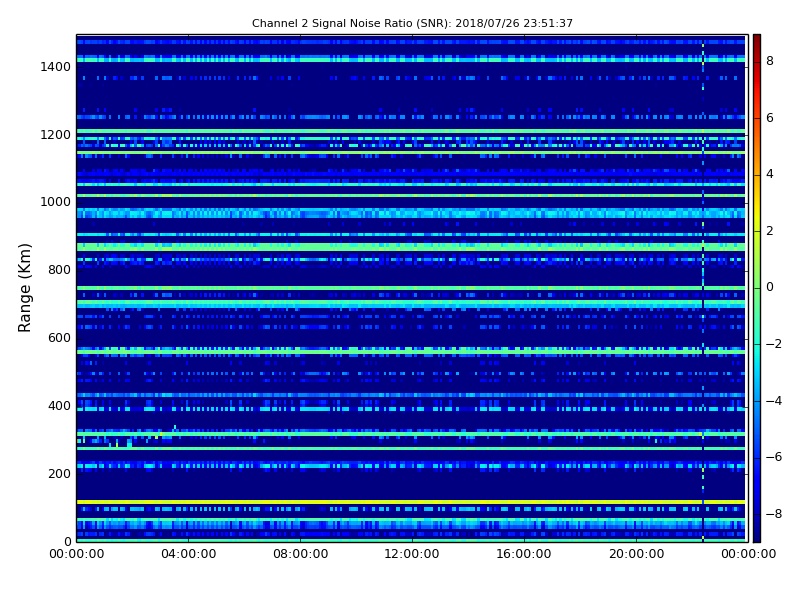The height and width of the screenshot is (600, 800).
Task: Click the colorbar label −6
Action: 774,457
